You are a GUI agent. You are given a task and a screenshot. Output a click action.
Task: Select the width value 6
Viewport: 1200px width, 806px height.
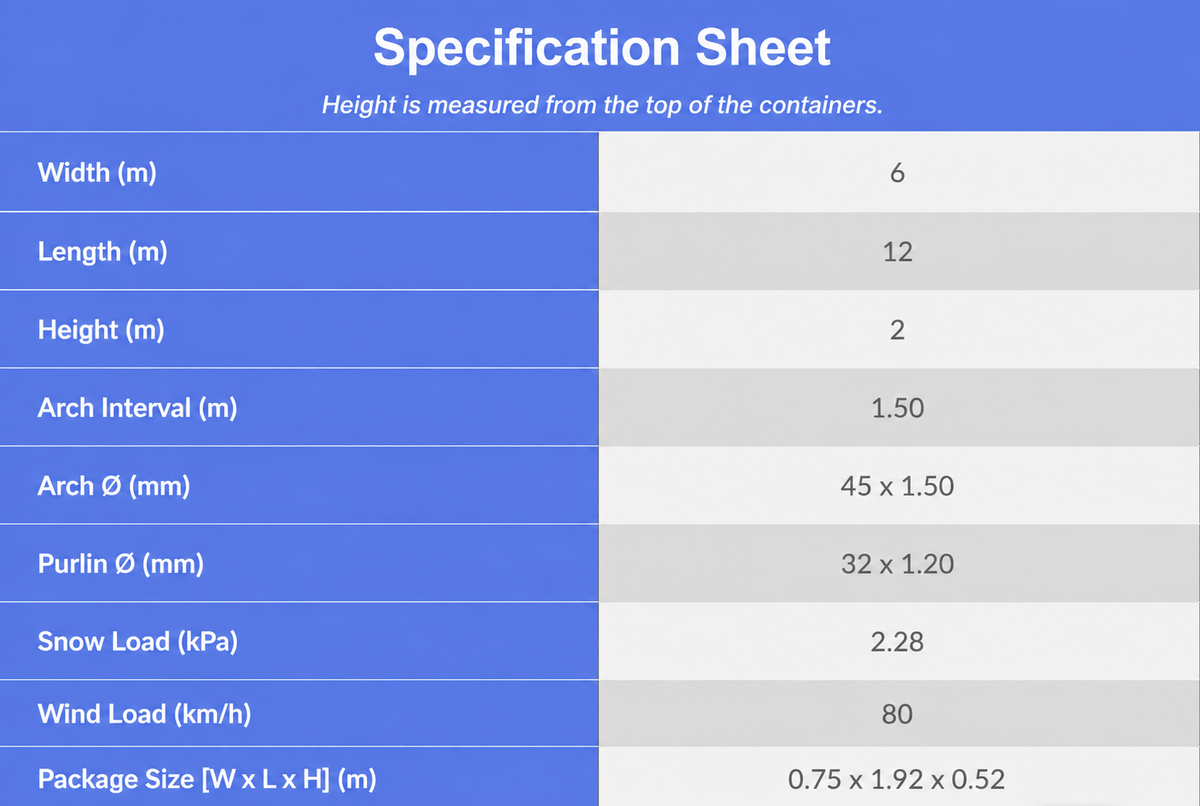click(896, 173)
